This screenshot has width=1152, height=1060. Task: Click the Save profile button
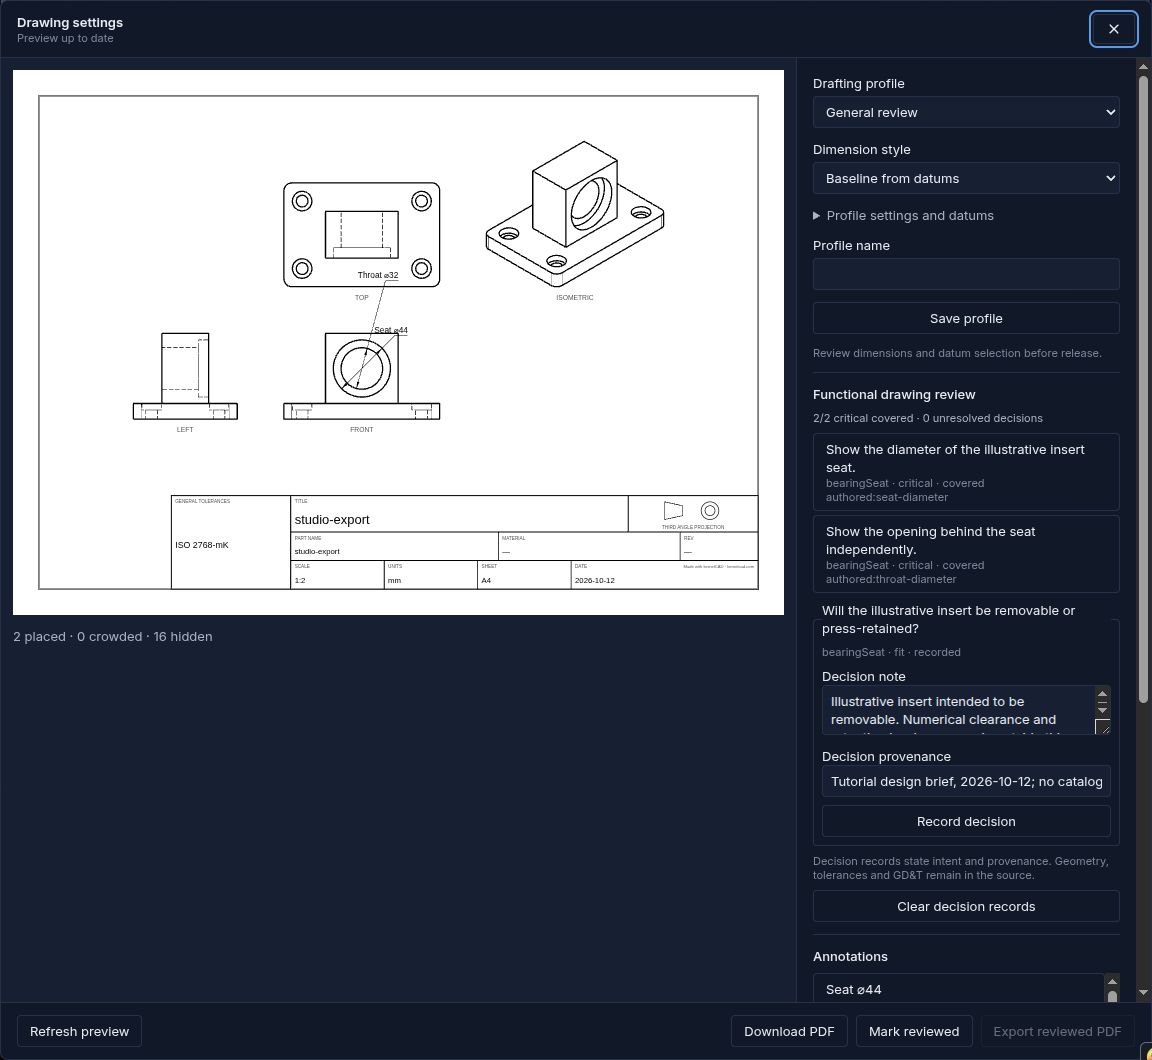point(965,318)
